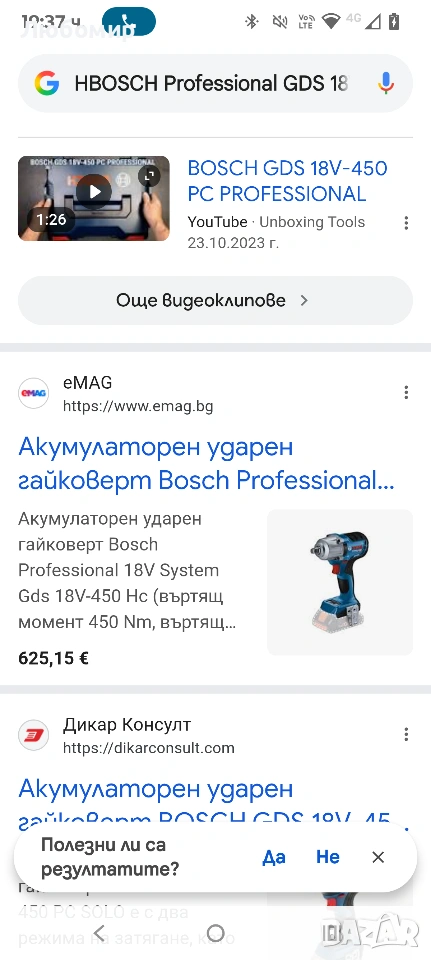Click Още видеоклипове button
Screen dimensions: 431x960
coord(216,301)
